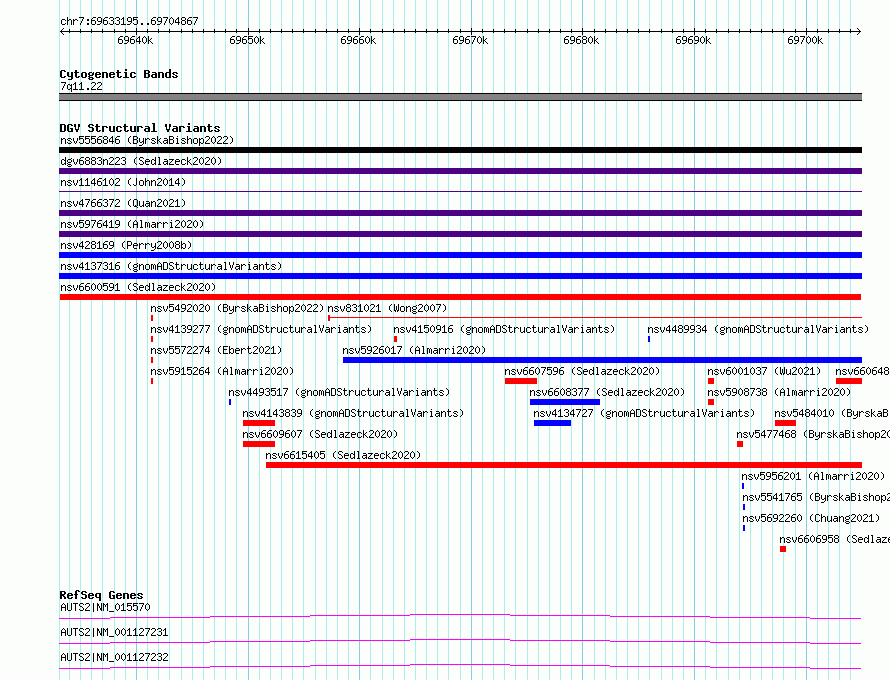Click the 69640k ruler tick label
This screenshot has width=890, height=680.
[x=135, y=40]
